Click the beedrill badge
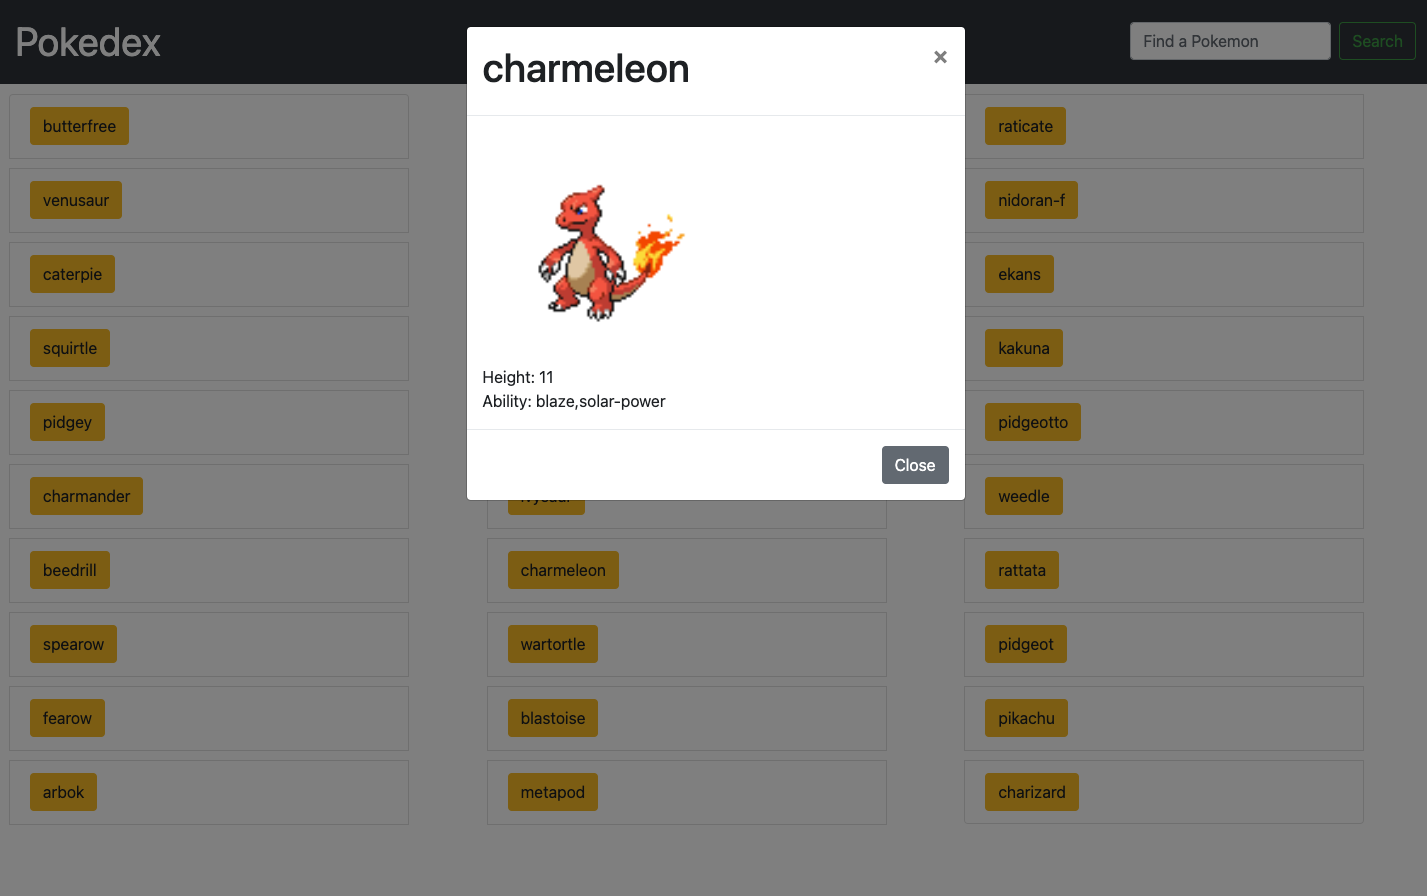This screenshot has width=1427, height=896. [69, 569]
